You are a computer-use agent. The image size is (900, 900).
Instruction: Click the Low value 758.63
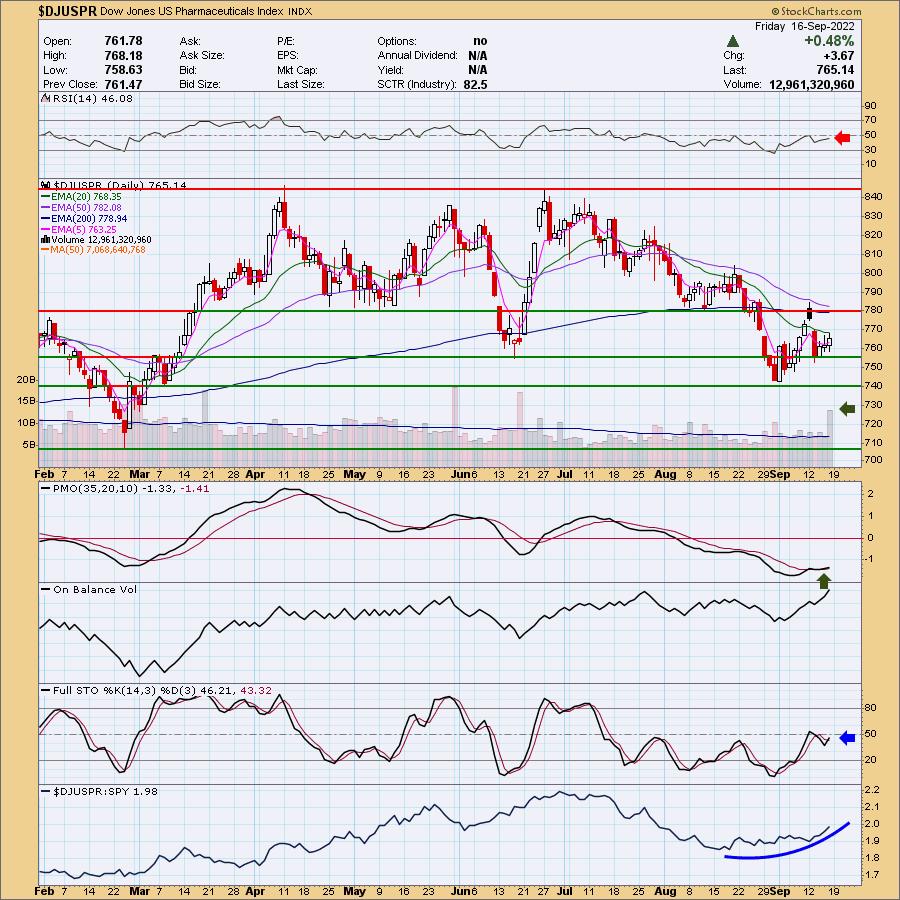tap(123, 70)
